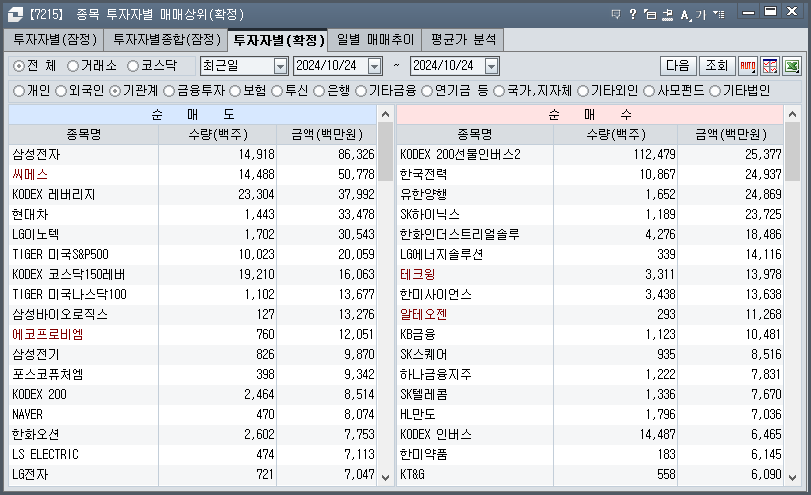Click the 순매도 금액(백만원) column header
Screen dimensions: 811x495
click(326, 134)
